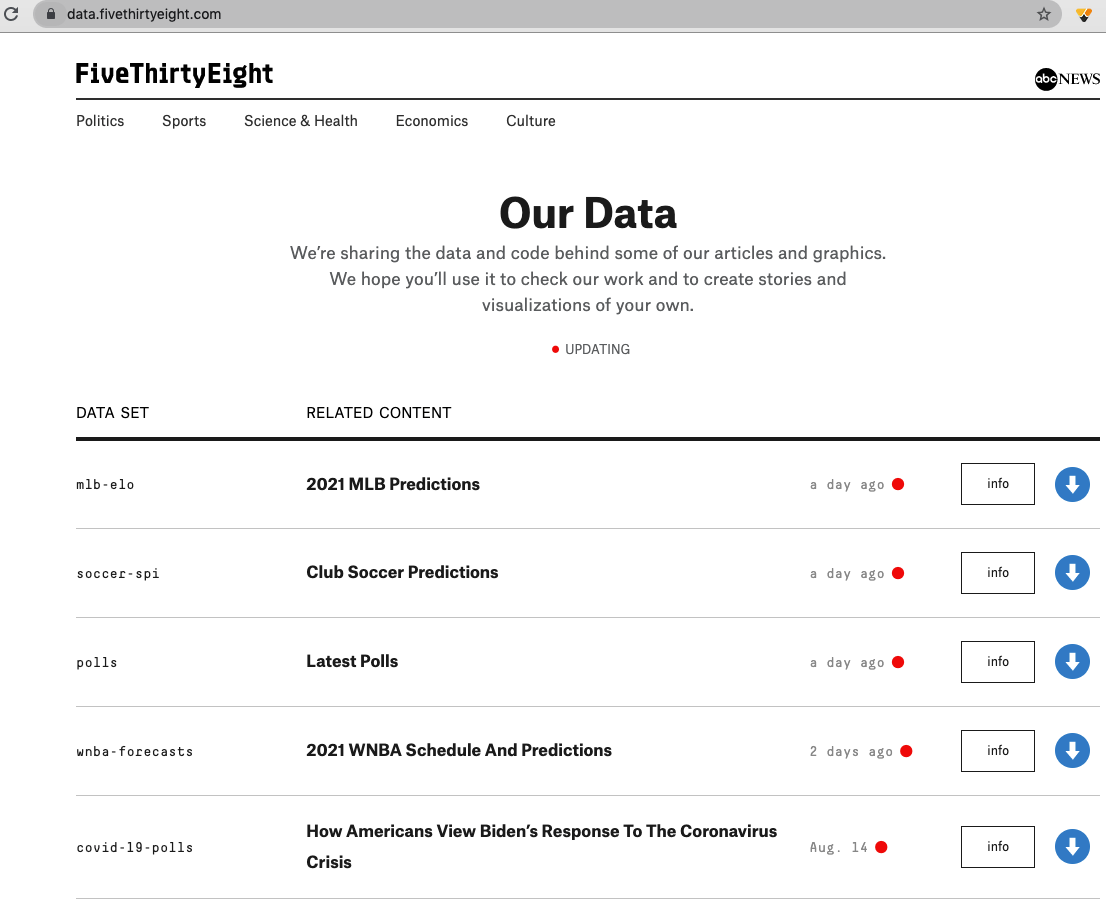This screenshot has width=1106, height=905.
Task: Bookmark this page with the star icon
Action: 1043,14
